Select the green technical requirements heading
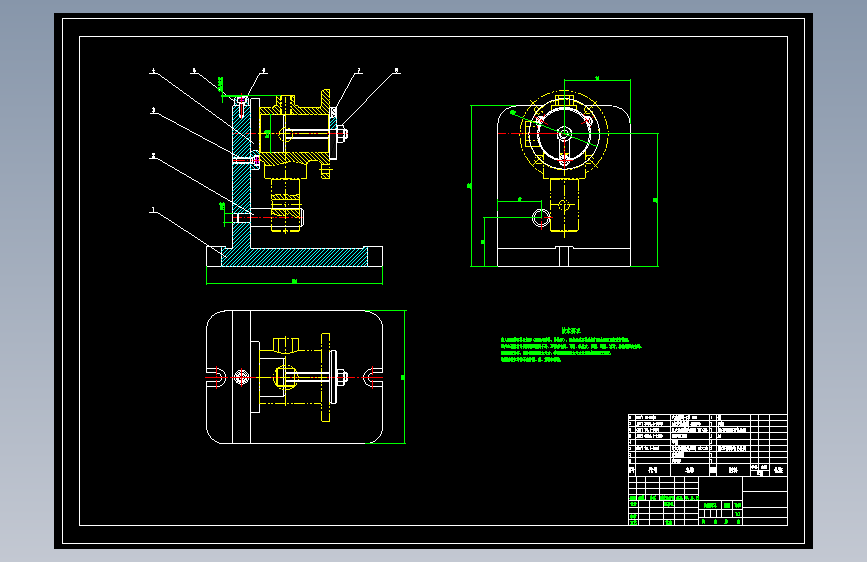The height and width of the screenshot is (562, 867). click(x=571, y=330)
